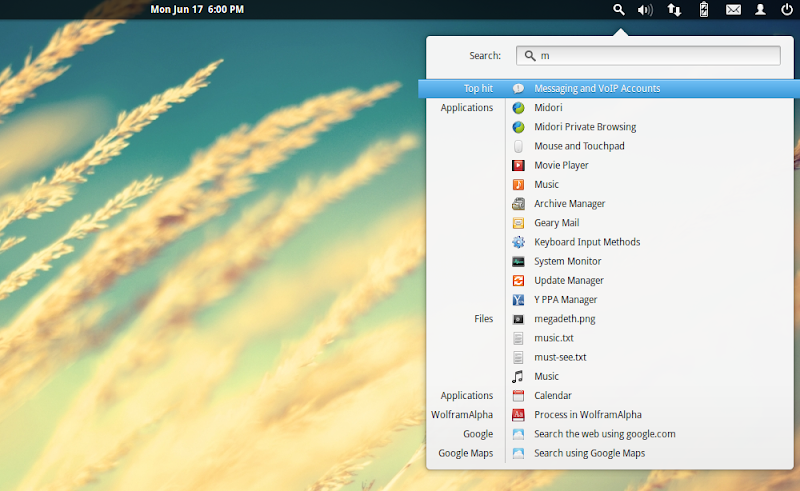Open the file megadeth.png
The width and height of the screenshot is (800, 491).
[565, 319]
